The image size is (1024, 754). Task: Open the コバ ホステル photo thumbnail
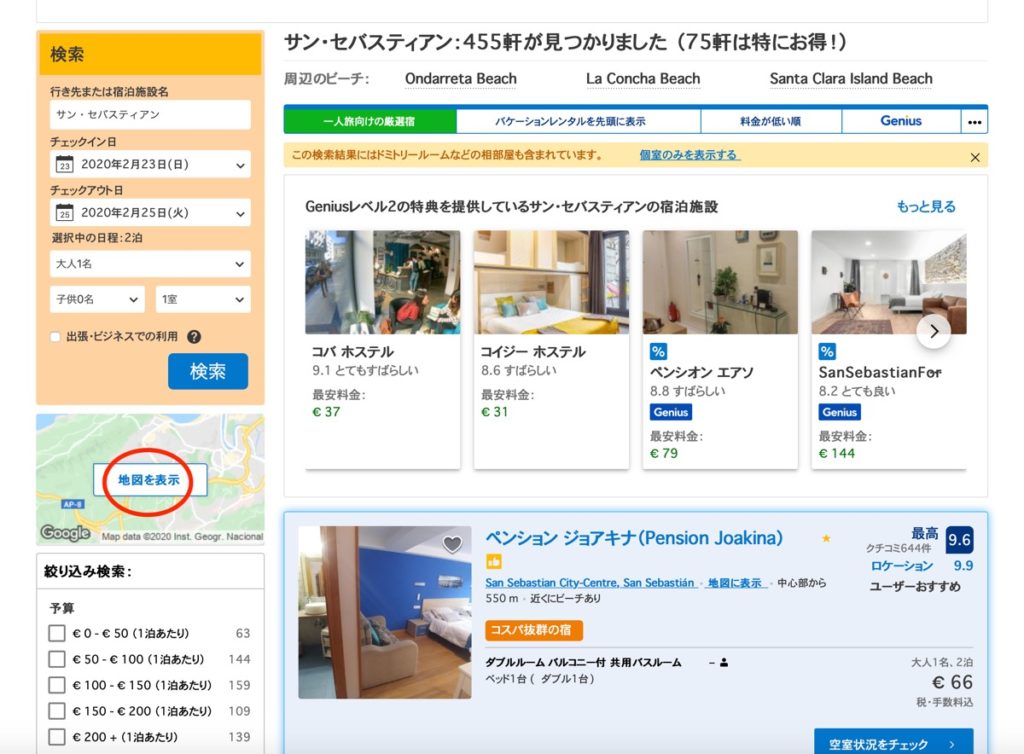click(383, 282)
